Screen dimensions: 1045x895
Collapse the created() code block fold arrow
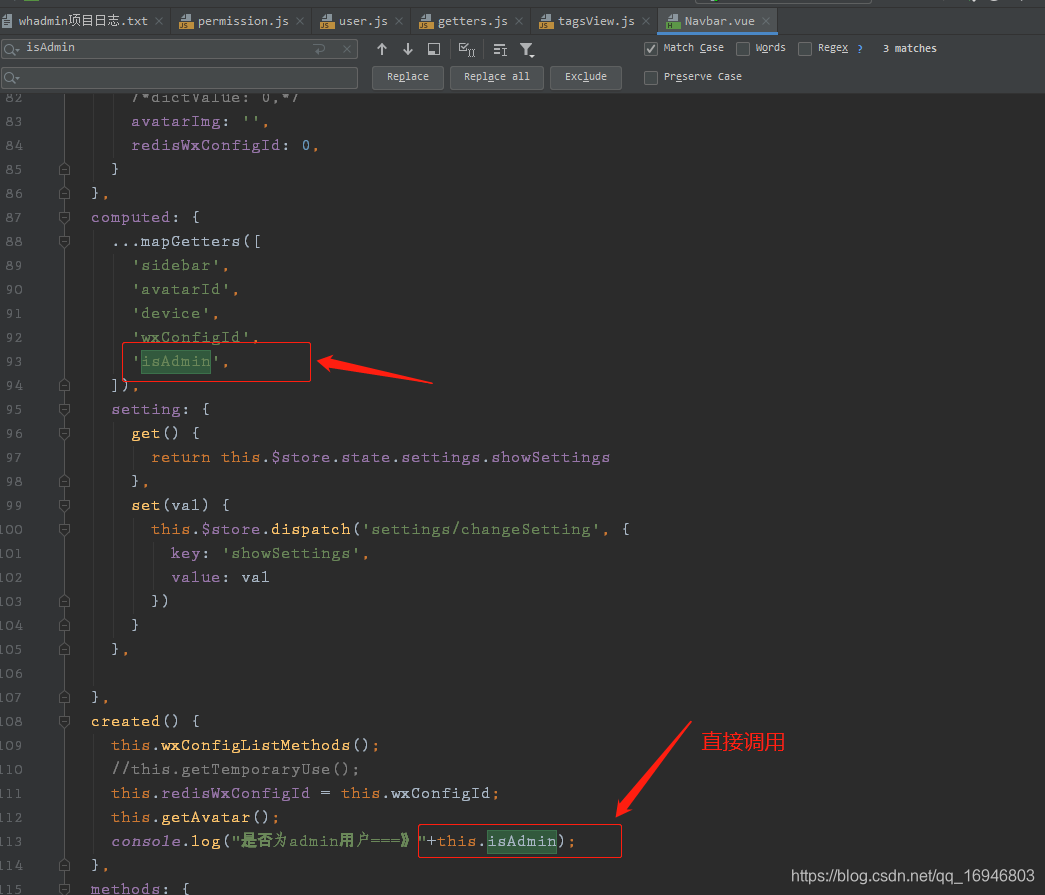click(x=64, y=721)
